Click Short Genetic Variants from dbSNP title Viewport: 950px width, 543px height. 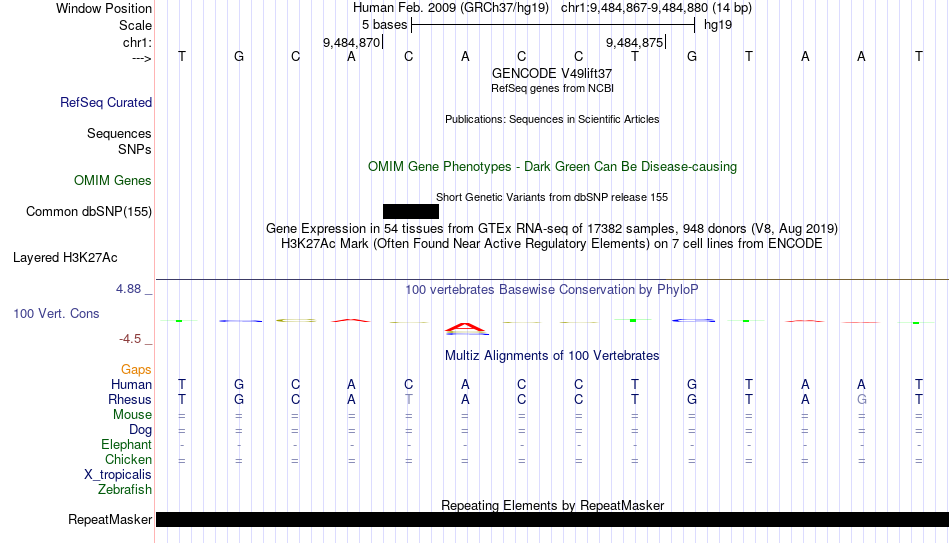552,198
